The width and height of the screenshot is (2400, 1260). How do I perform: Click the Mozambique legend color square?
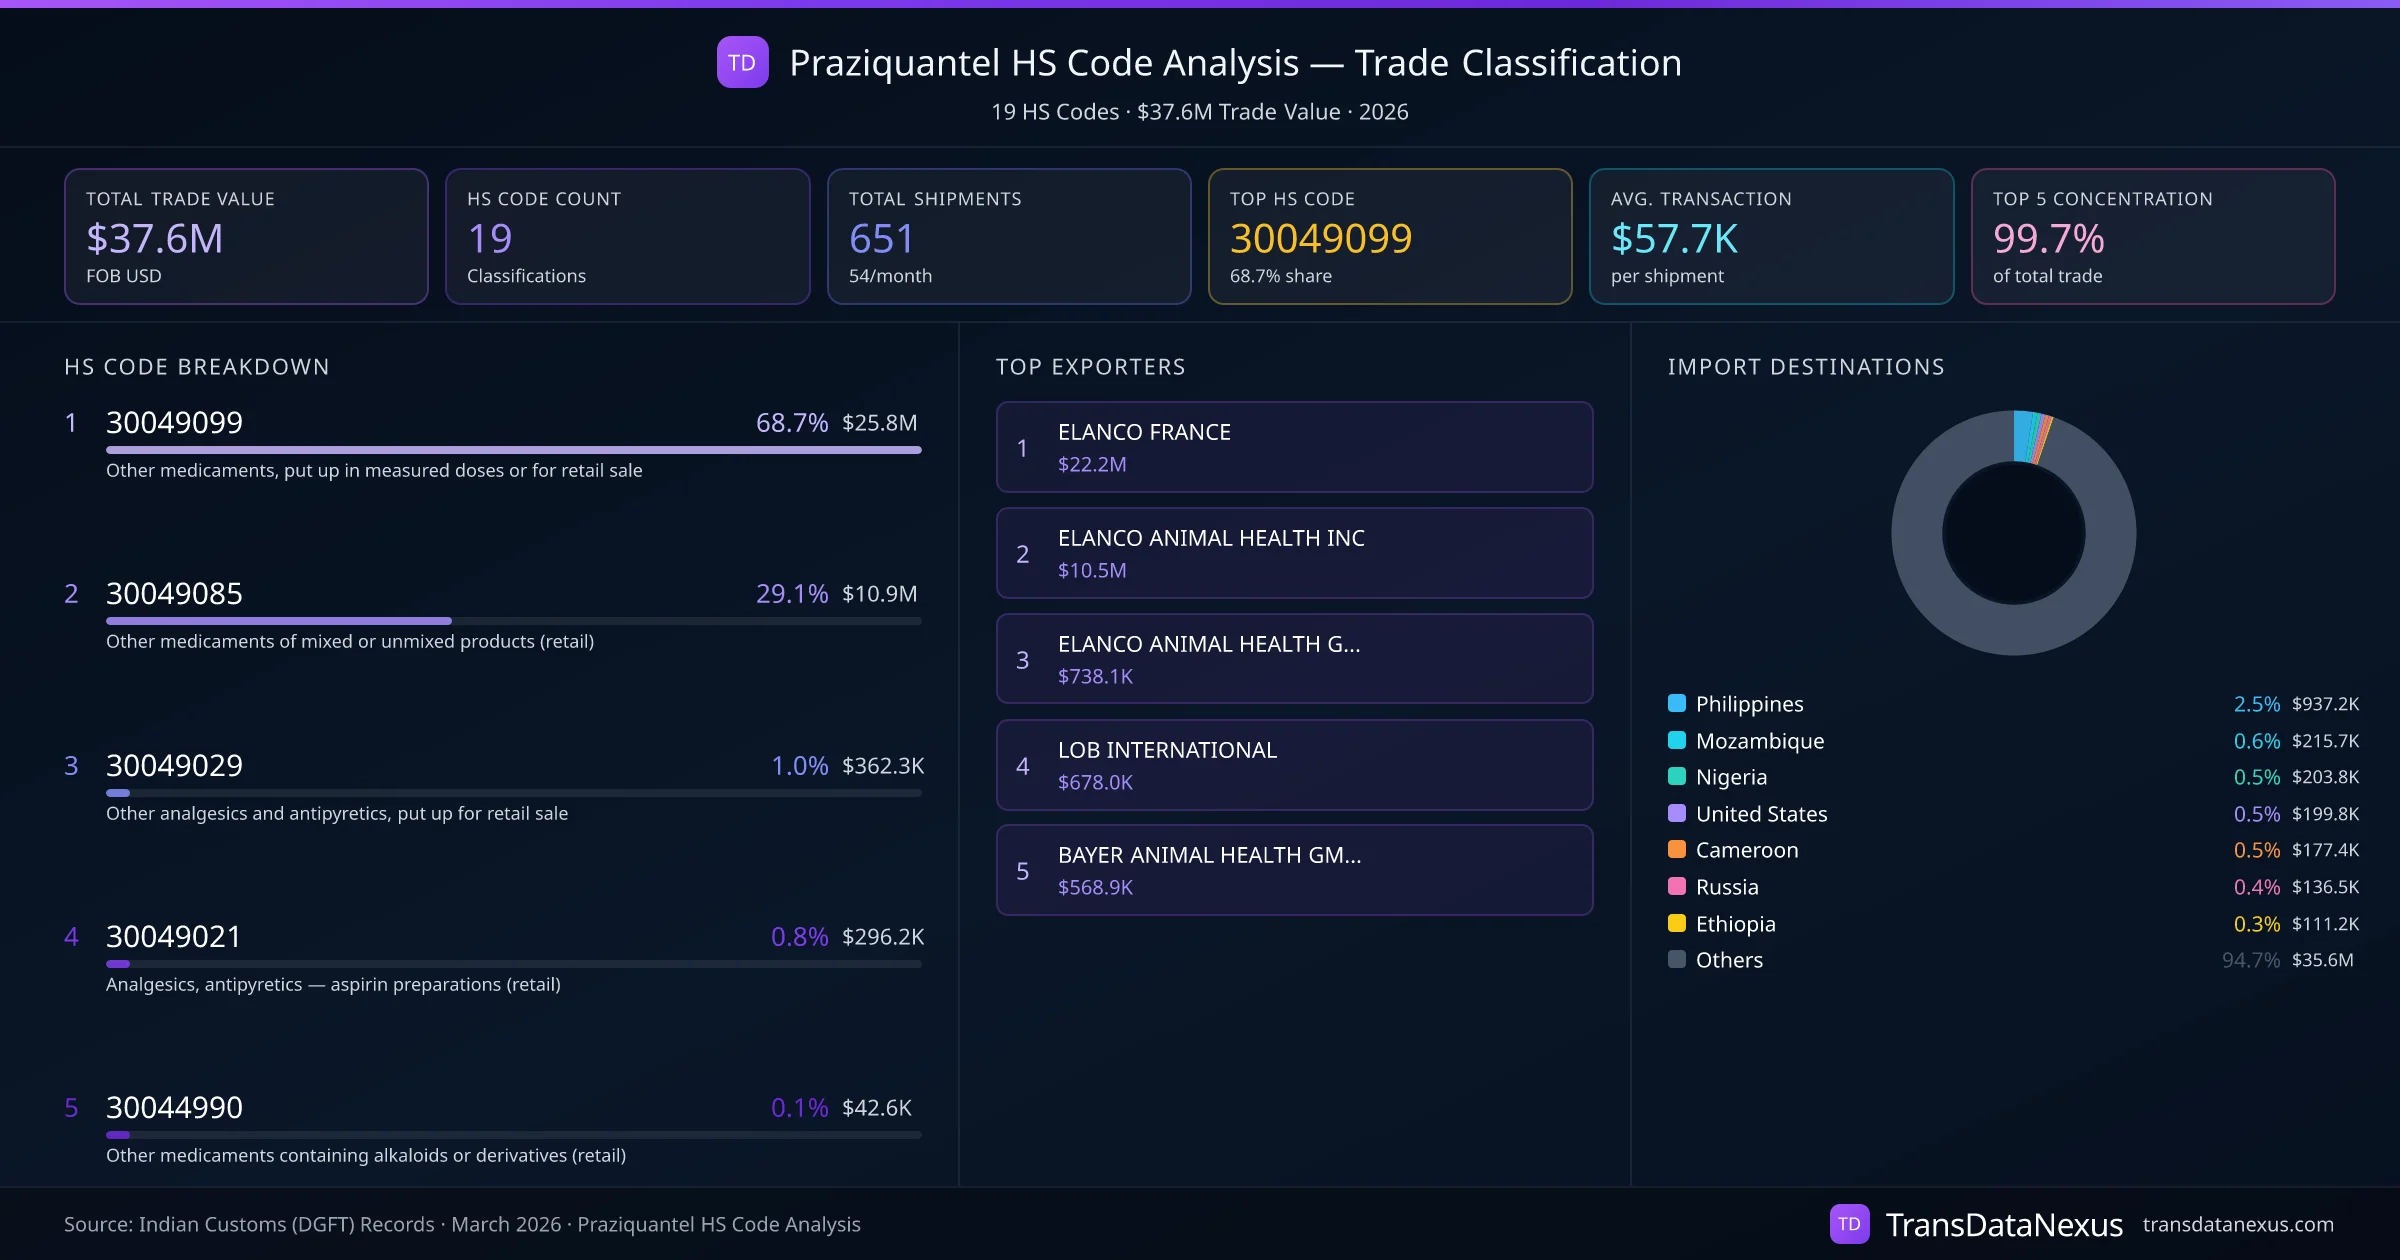pos(1677,740)
